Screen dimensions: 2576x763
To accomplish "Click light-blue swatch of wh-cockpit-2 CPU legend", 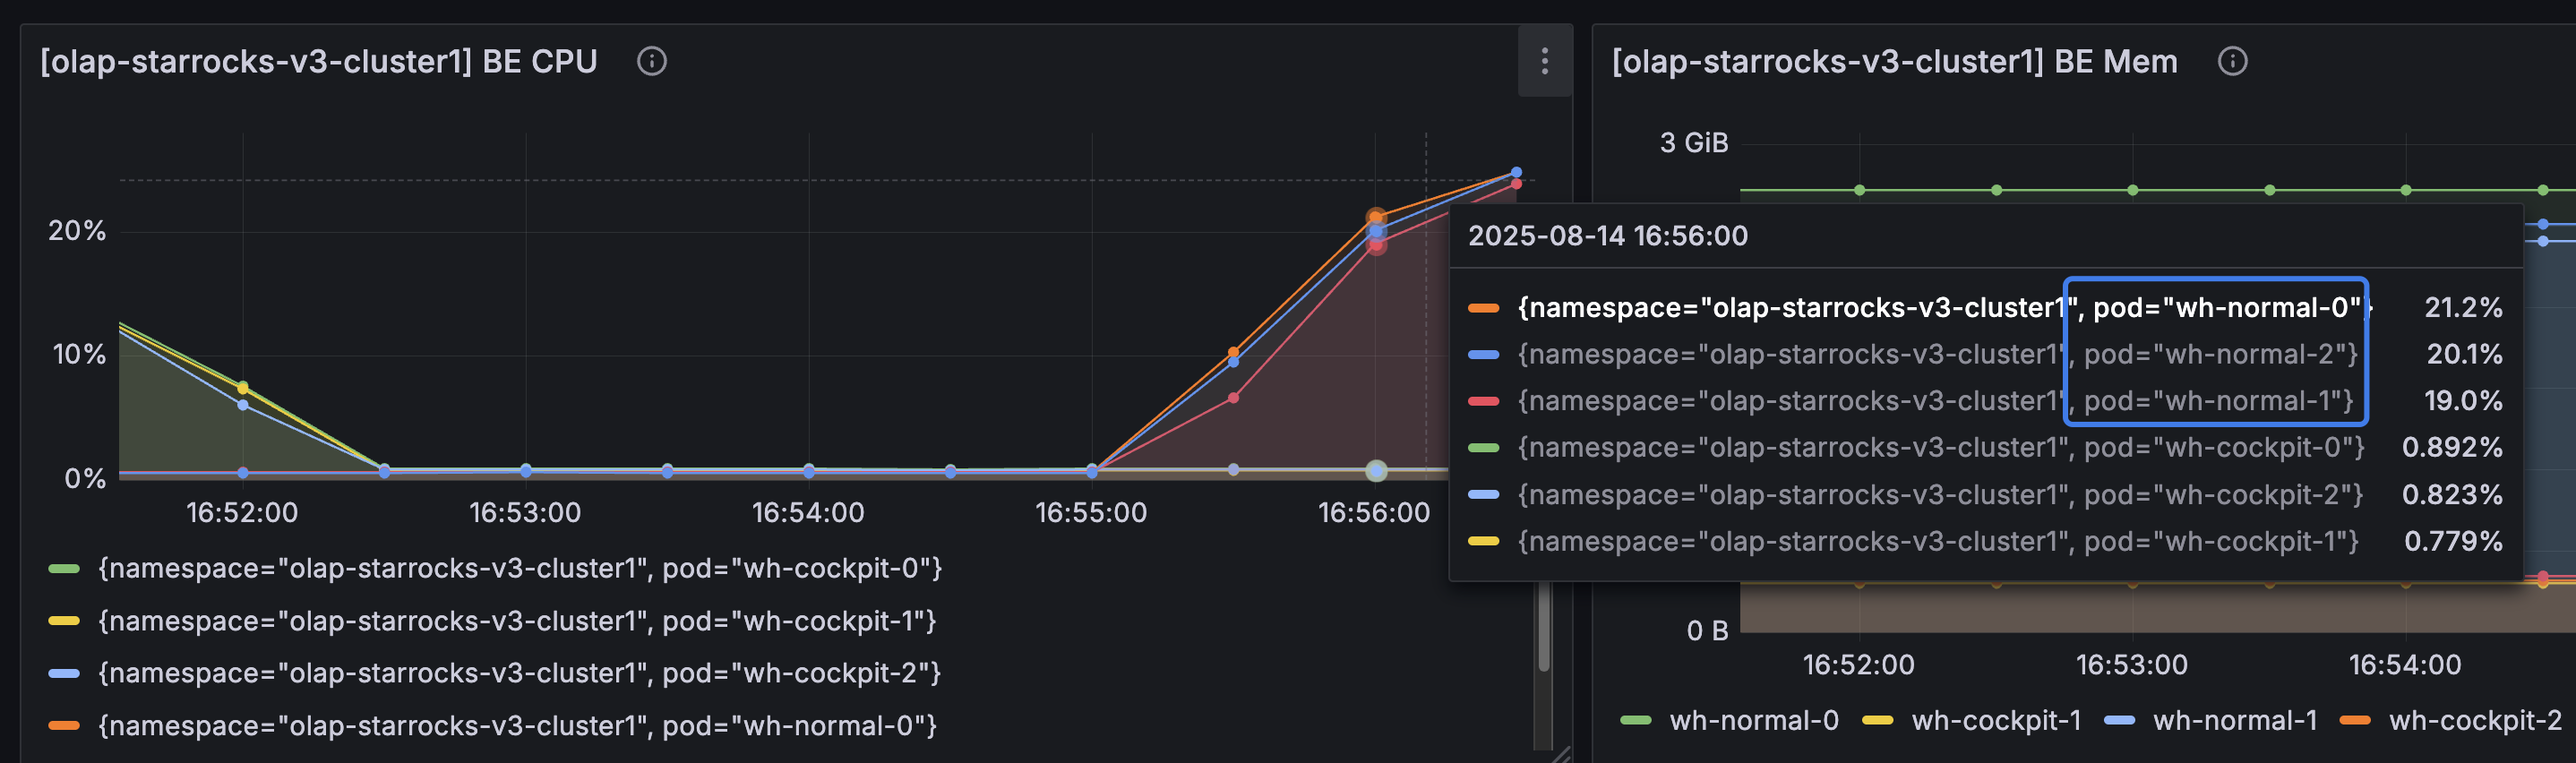I will (64, 673).
